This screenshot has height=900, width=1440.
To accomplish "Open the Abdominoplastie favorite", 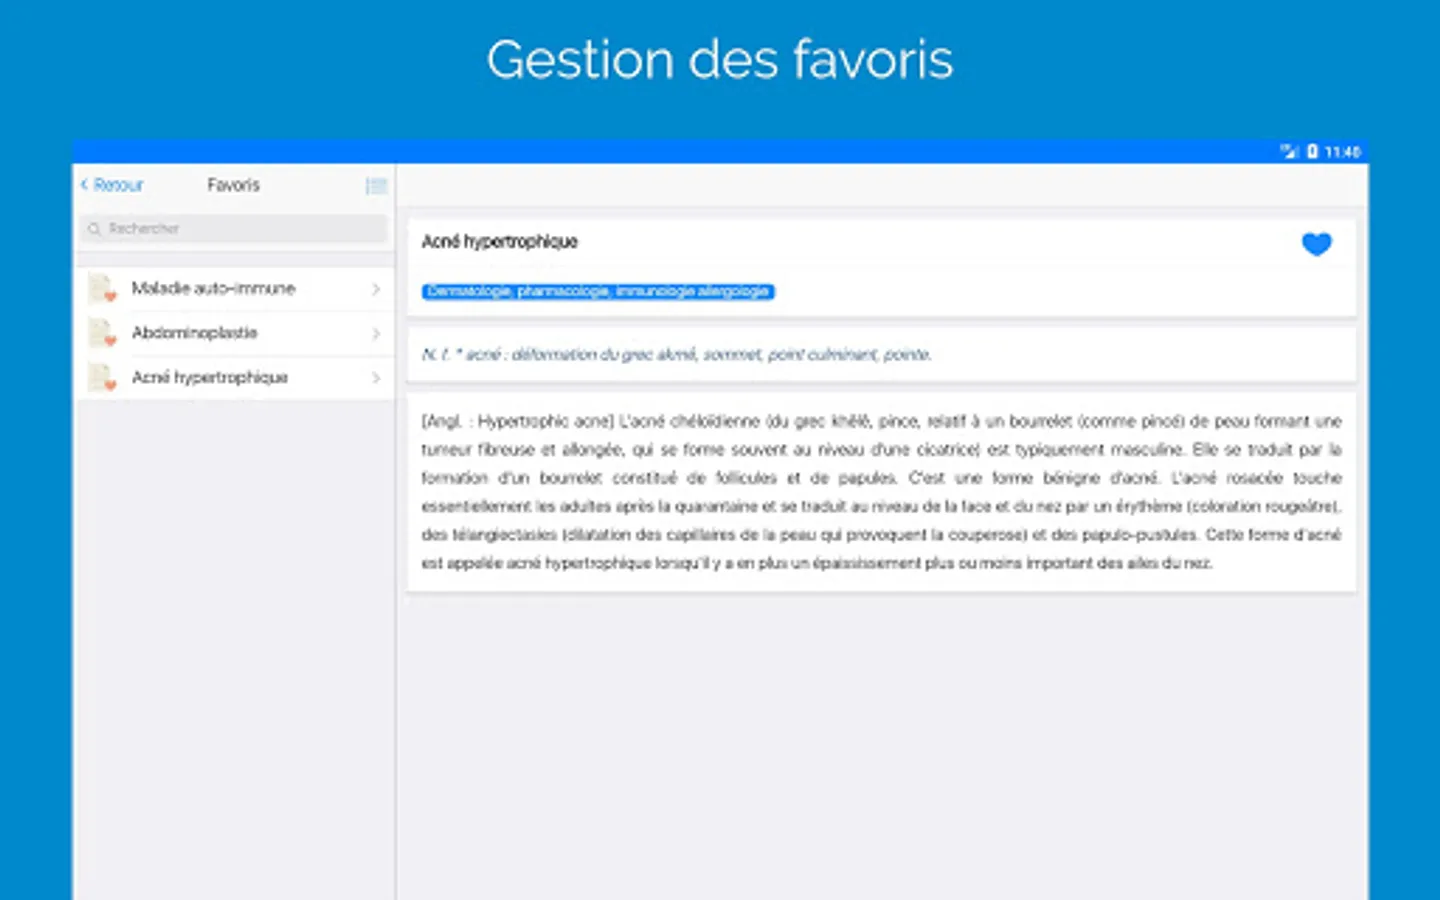I will (x=234, y=333).
